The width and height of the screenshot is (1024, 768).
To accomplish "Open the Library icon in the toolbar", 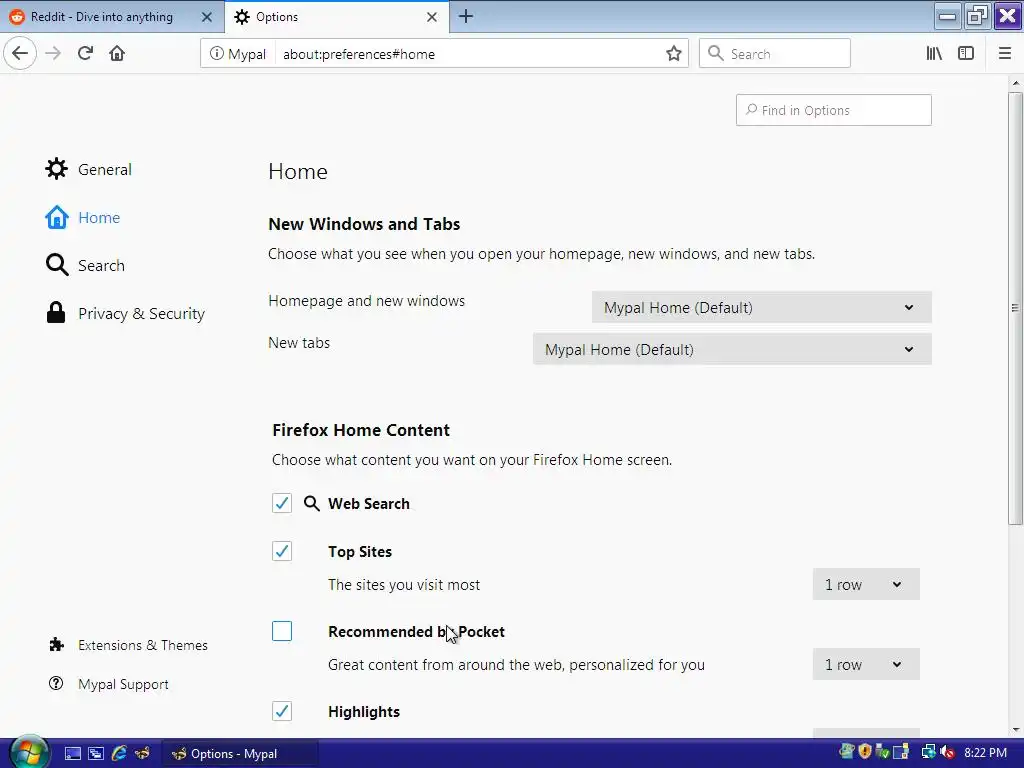I will [934, 54].
